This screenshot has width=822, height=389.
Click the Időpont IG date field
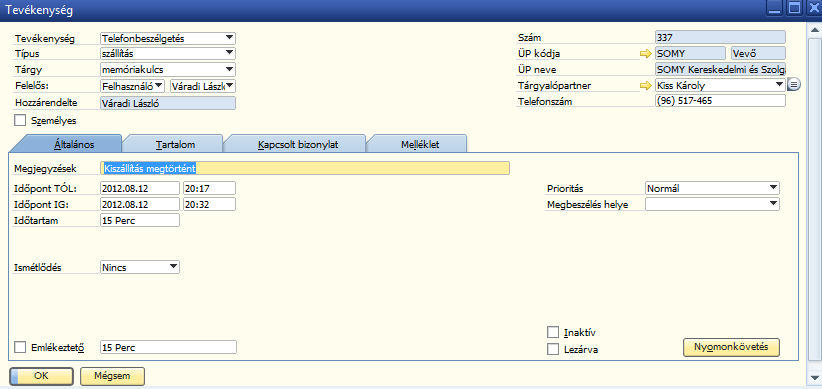(x=139, y=204)
